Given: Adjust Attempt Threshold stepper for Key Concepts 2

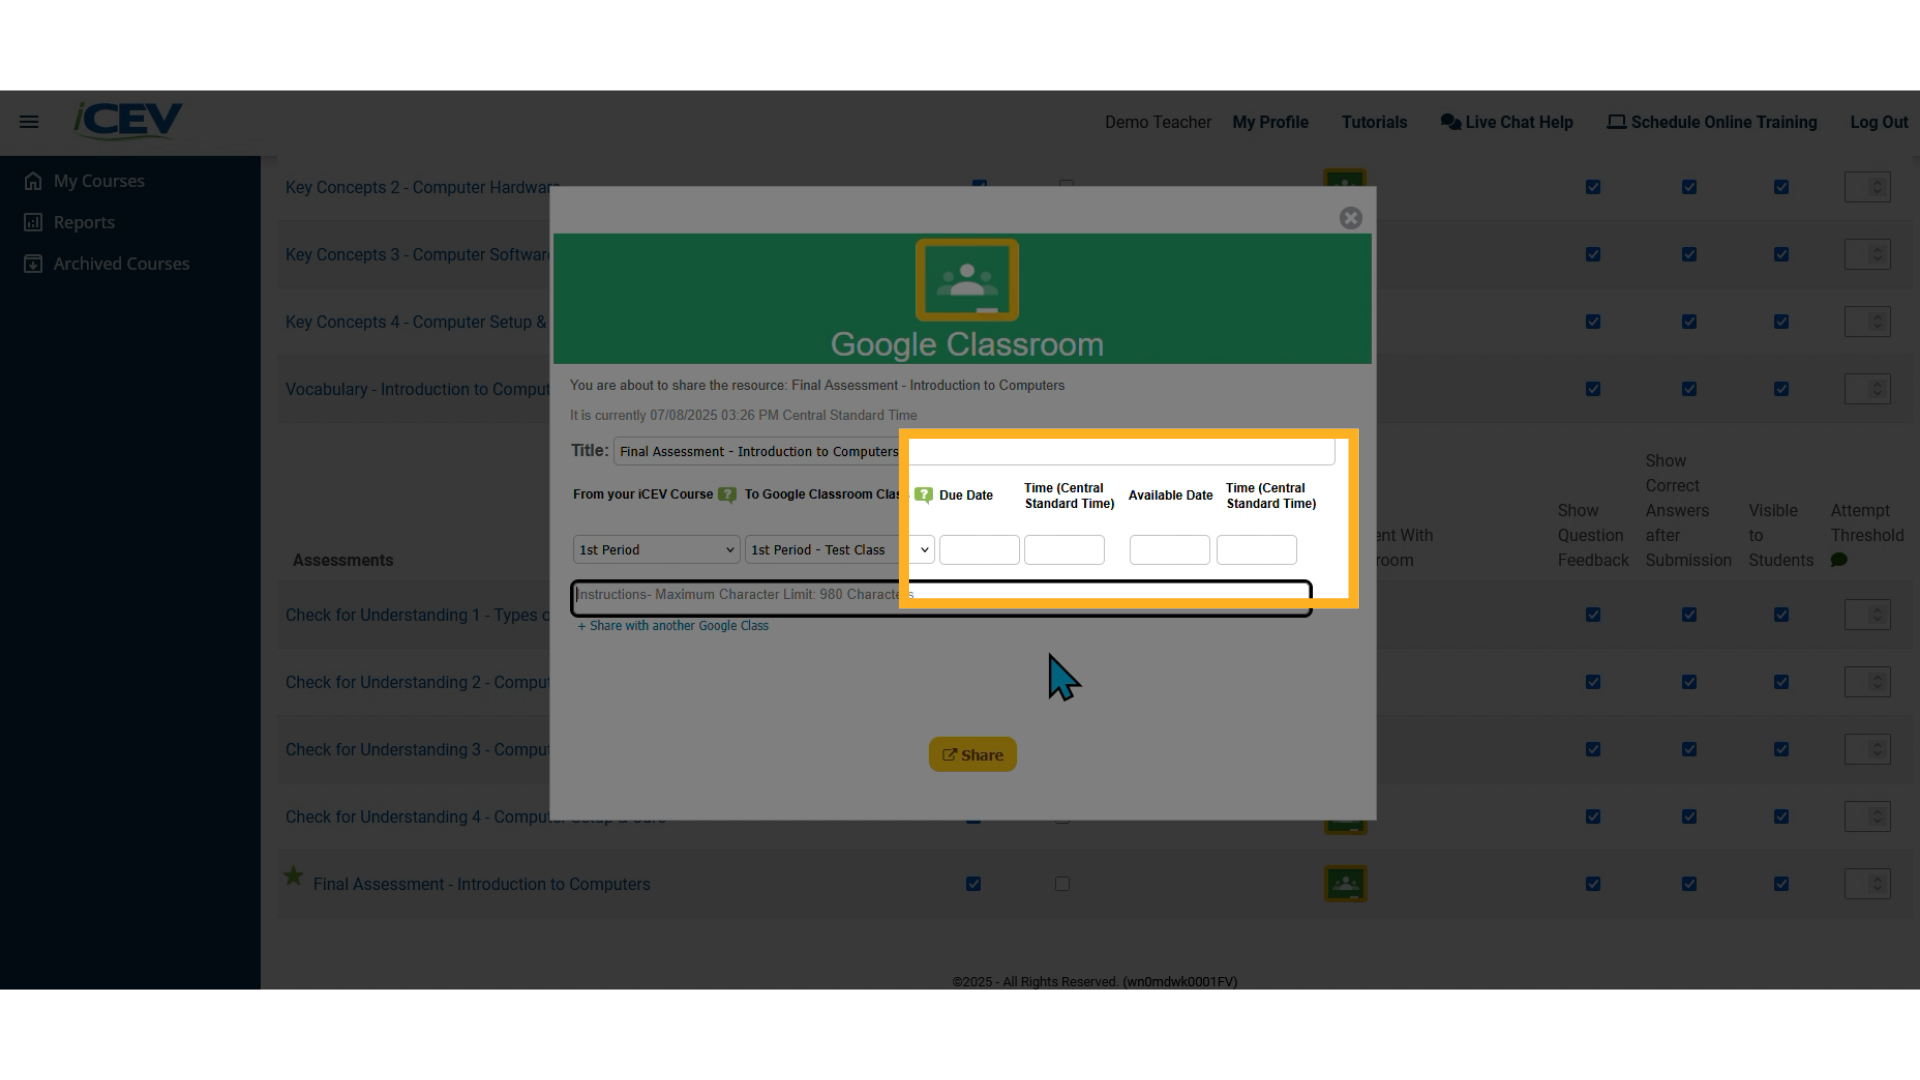Looking at the screenshot, I should [1867, 187].
